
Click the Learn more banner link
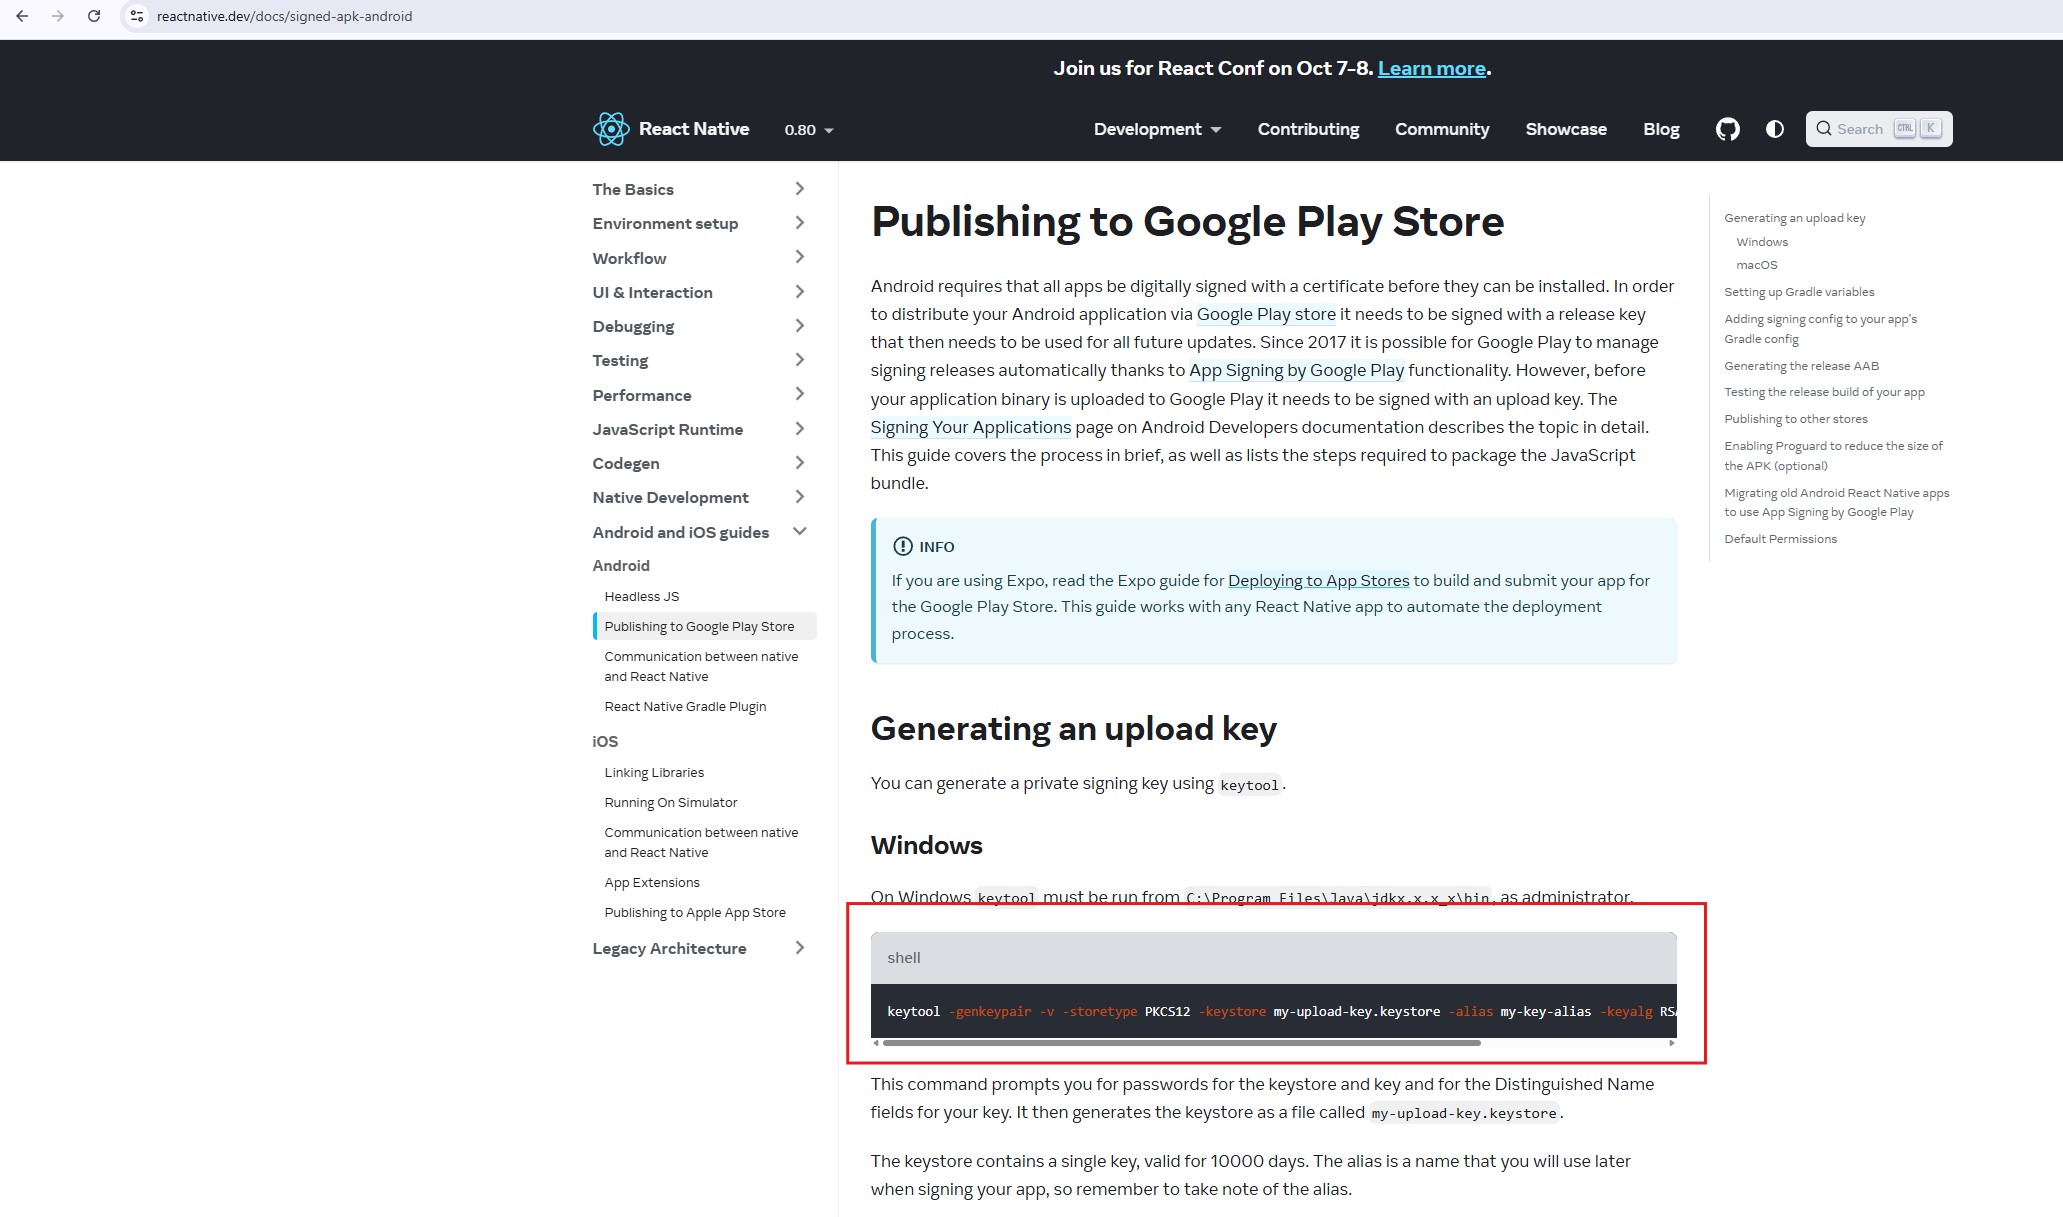(1431, 68)
